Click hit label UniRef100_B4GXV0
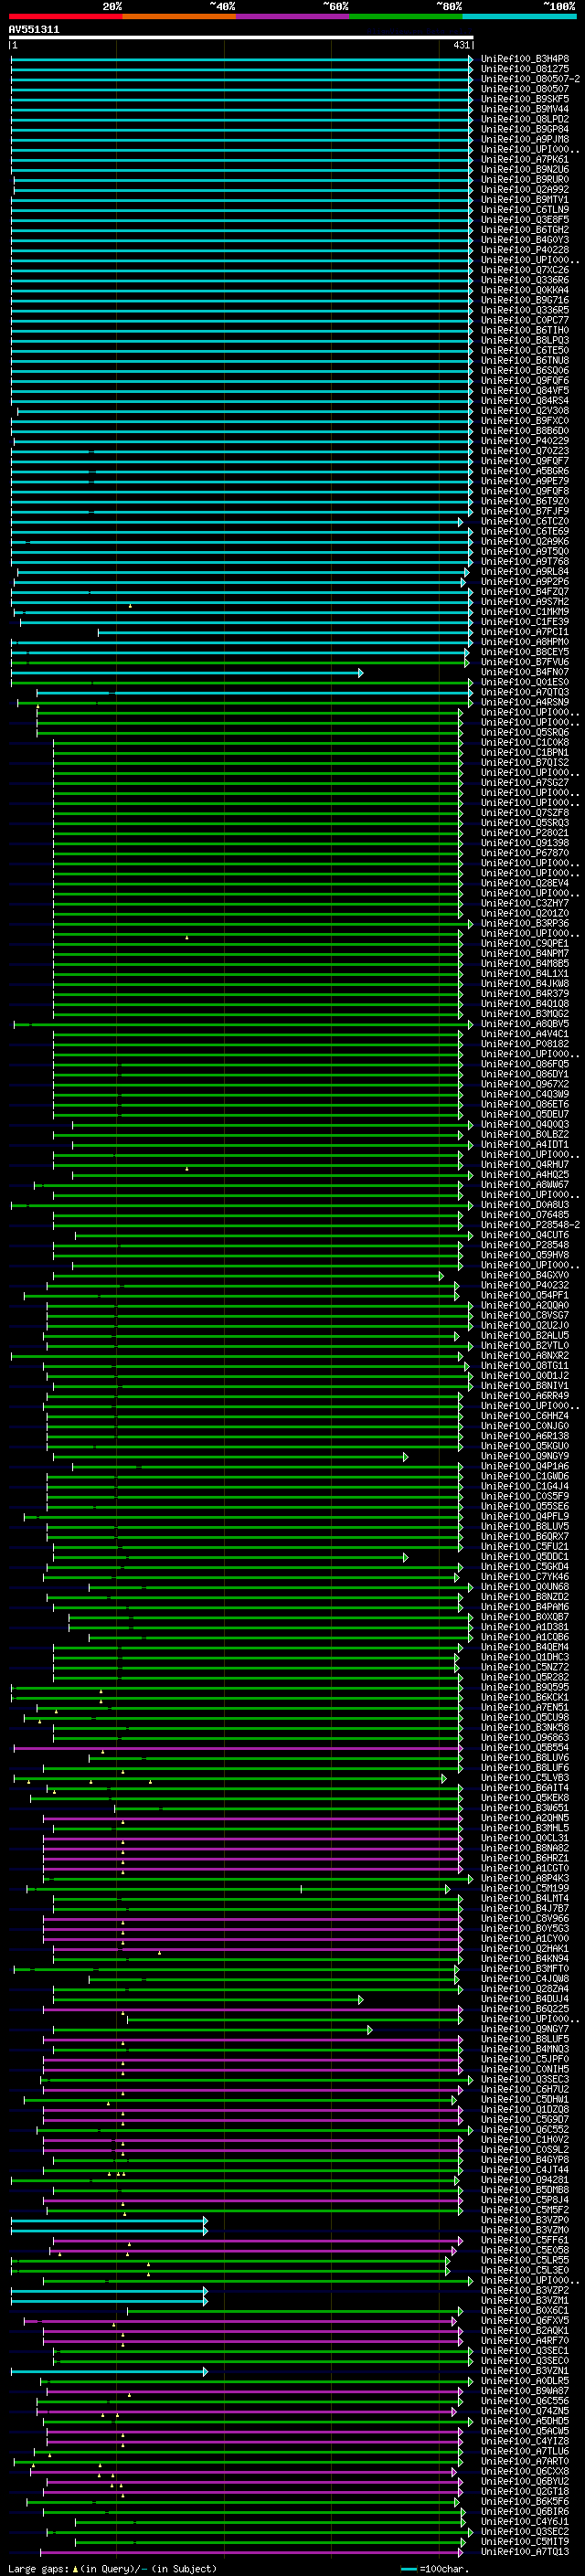This screenshot has height=2576, width=585. point(525,1275)
